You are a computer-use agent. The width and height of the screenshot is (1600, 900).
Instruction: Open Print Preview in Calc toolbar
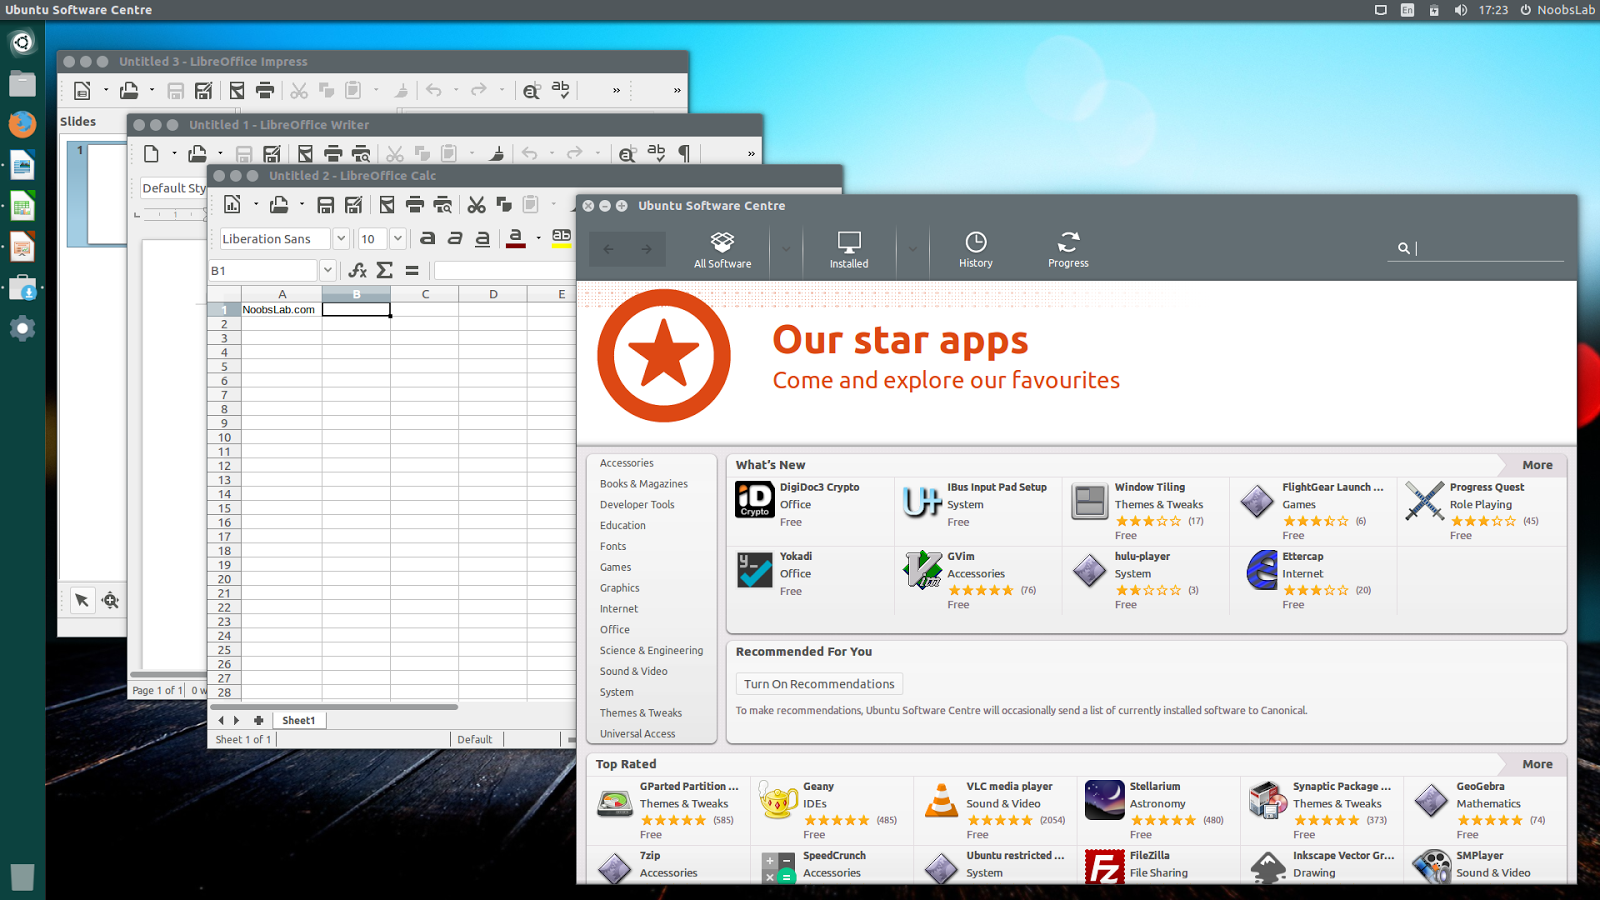(x=443, y=205)
